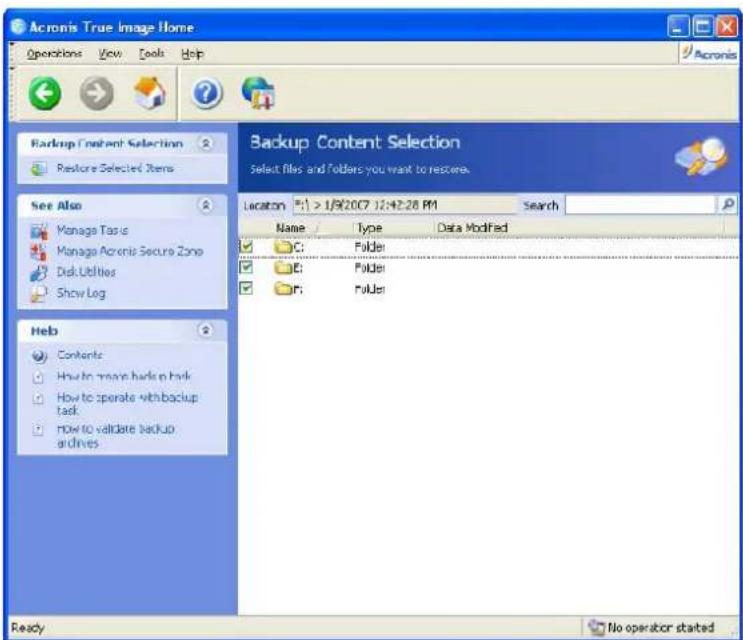
Task: Click the status bar operation icon
Action: coord(597,627)
